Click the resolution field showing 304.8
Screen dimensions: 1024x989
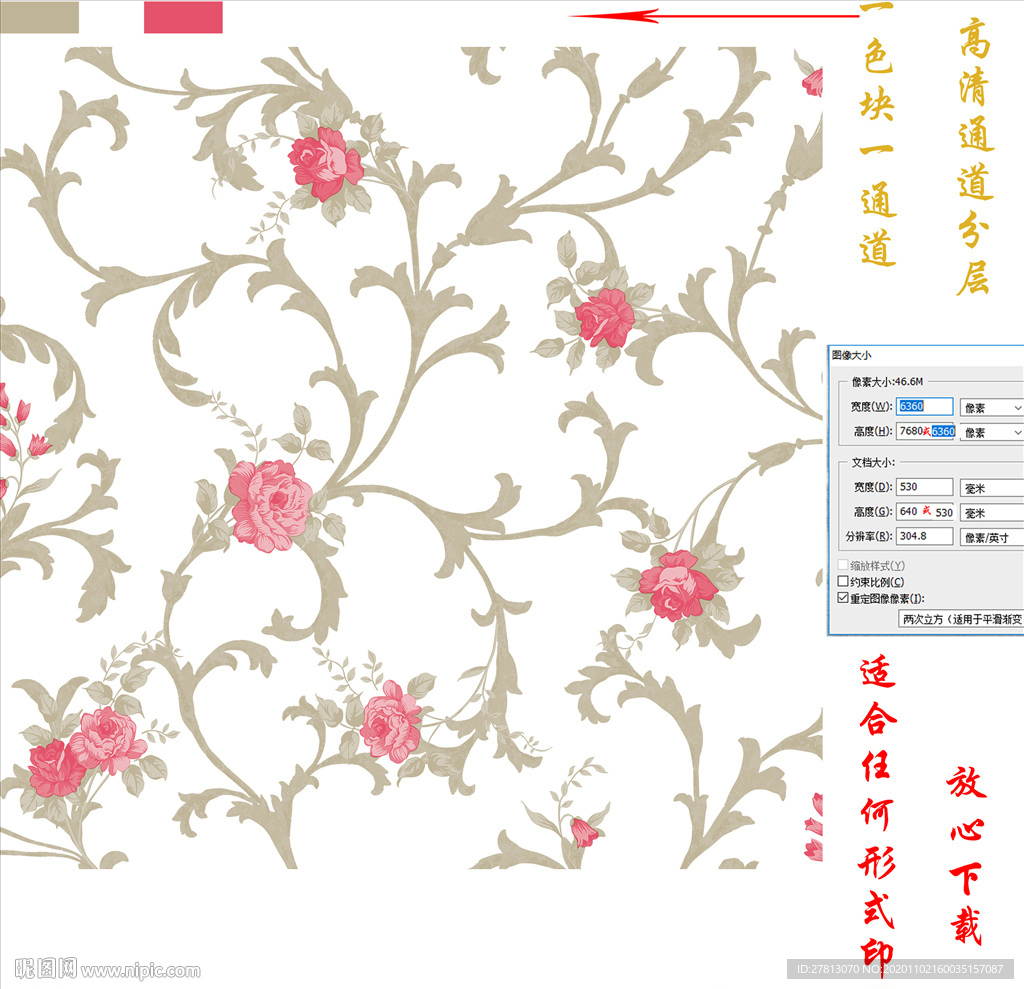pyautogui.click(x=924, y=536)
